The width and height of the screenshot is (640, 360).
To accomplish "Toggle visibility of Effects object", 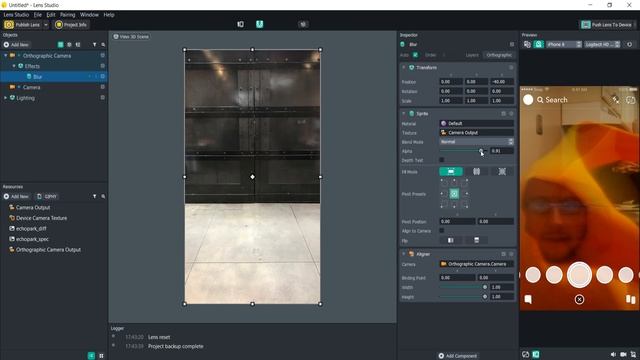I will [102, 66].
